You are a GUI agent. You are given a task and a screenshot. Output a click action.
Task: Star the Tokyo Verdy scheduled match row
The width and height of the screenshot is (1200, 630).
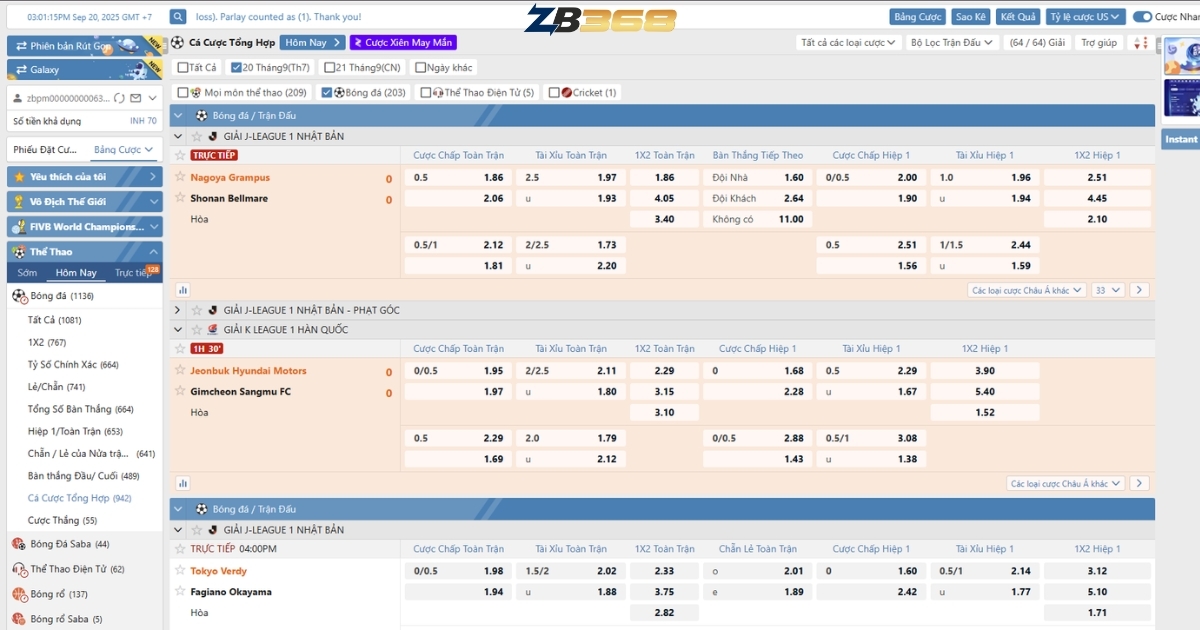180,549
